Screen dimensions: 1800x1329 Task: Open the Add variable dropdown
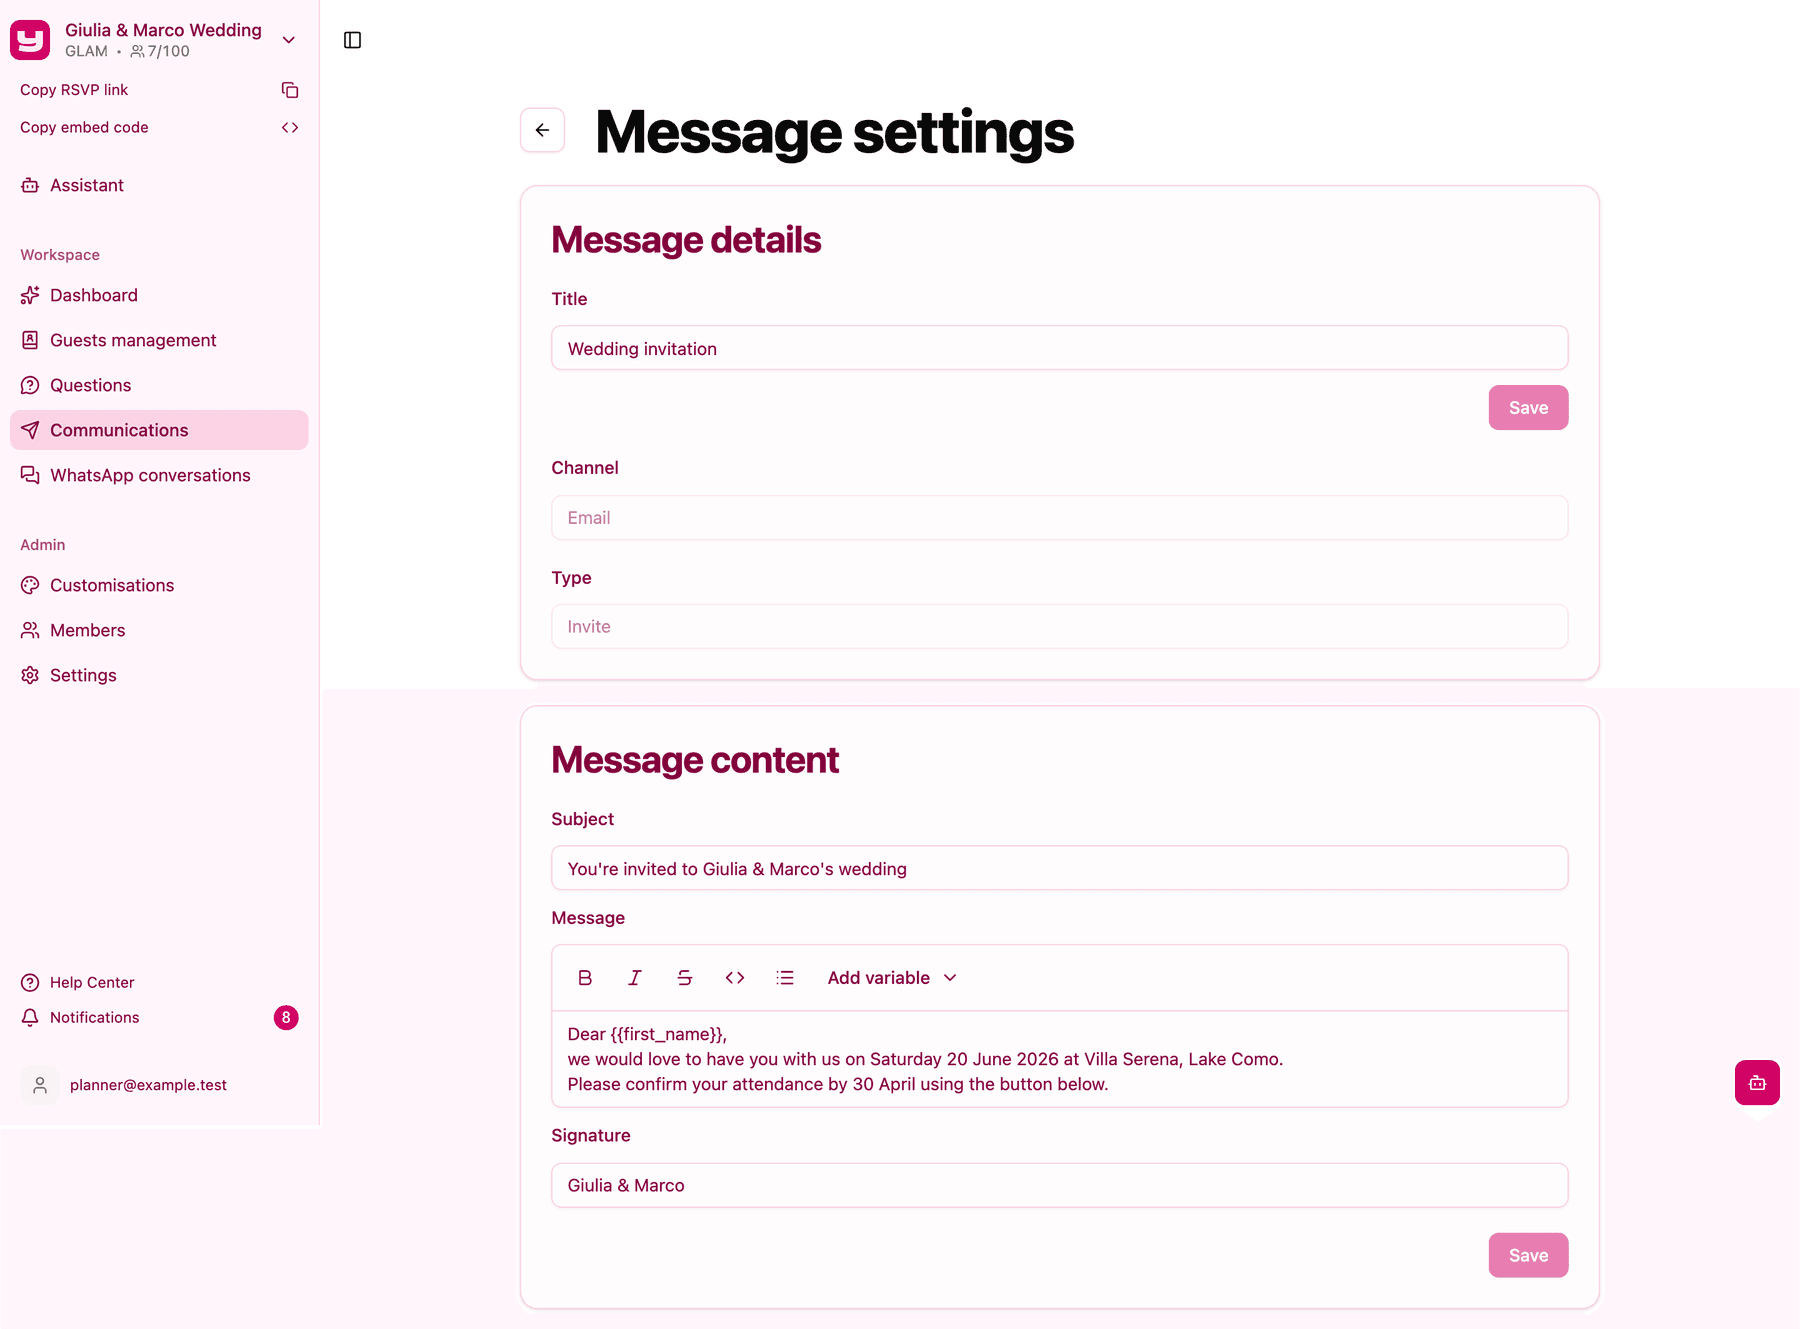click(892, 978)
